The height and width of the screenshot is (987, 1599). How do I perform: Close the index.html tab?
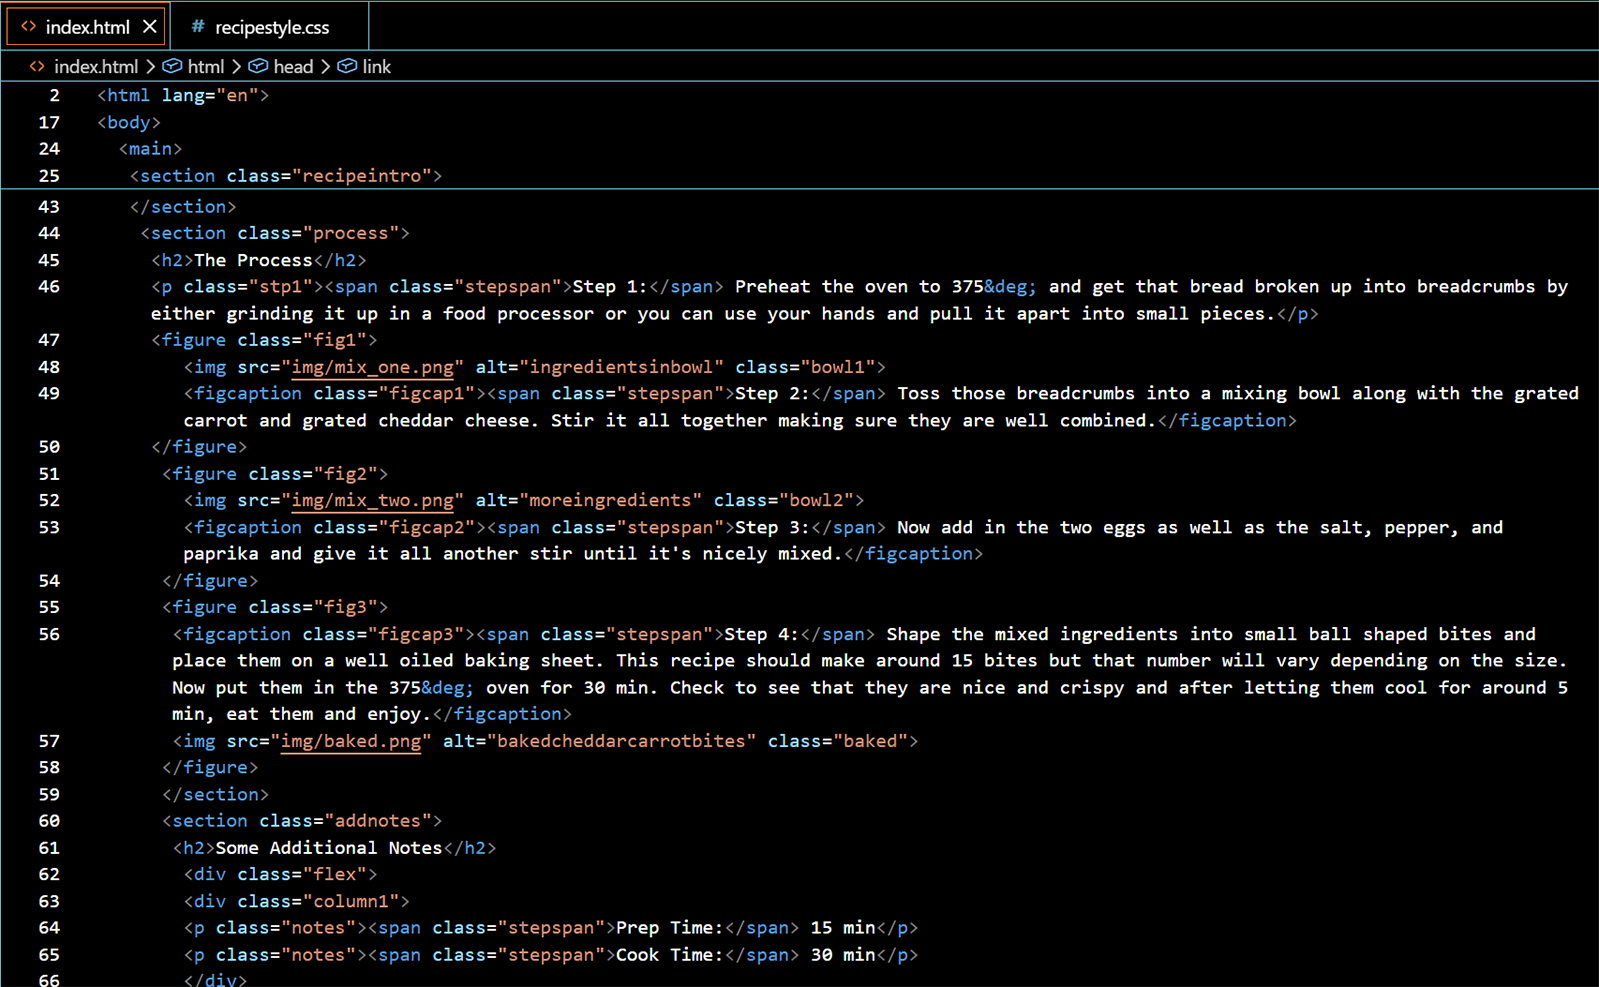tap(149, 27)
